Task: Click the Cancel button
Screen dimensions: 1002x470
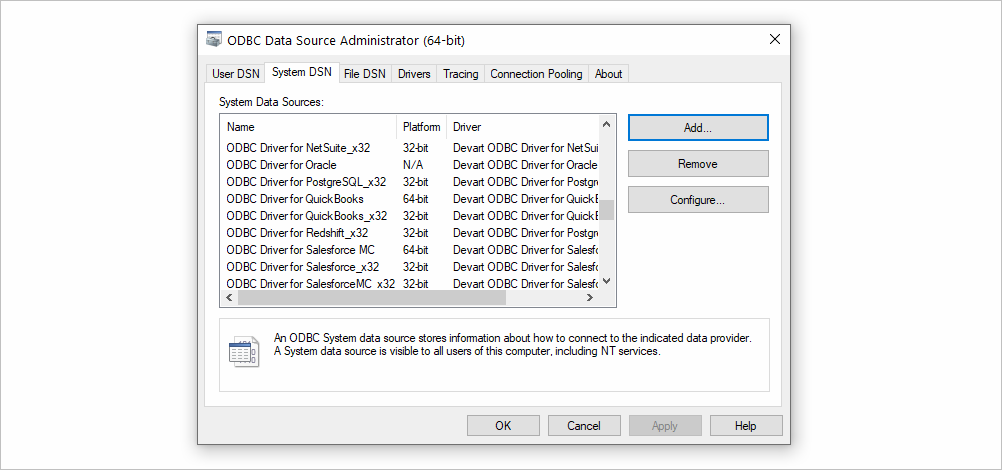Action: (584, 426)
